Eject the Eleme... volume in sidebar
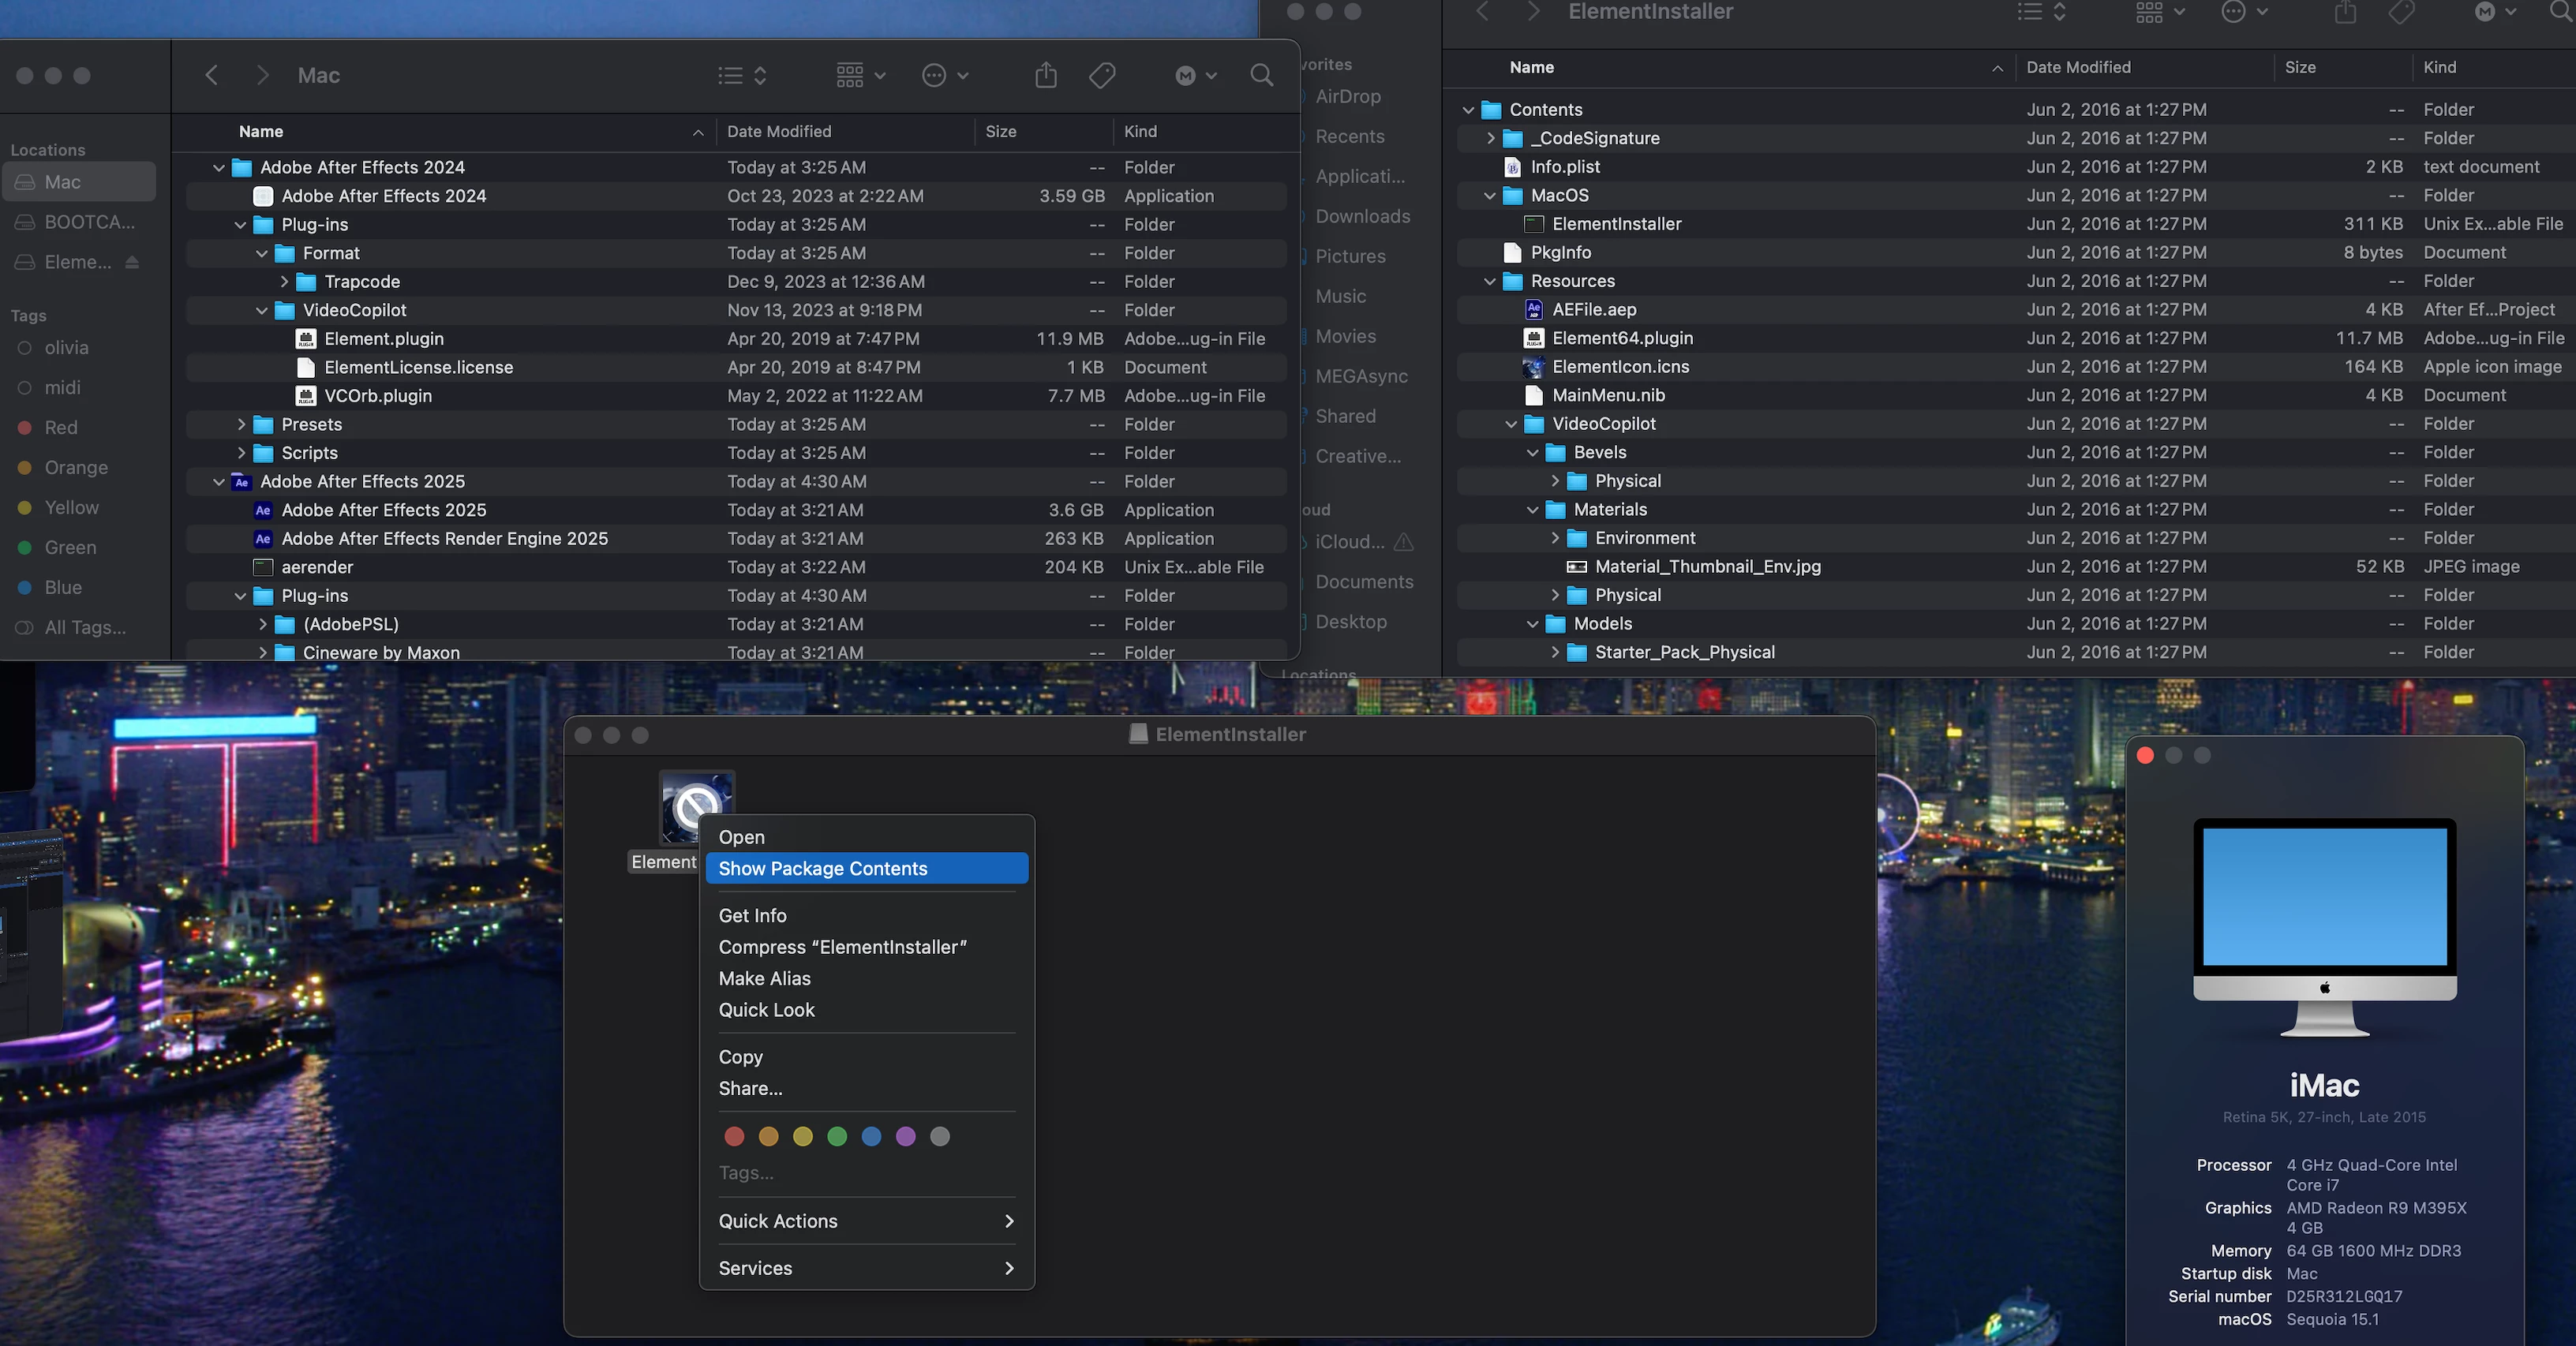2576x1346 pixels. [x=132, y=262]
